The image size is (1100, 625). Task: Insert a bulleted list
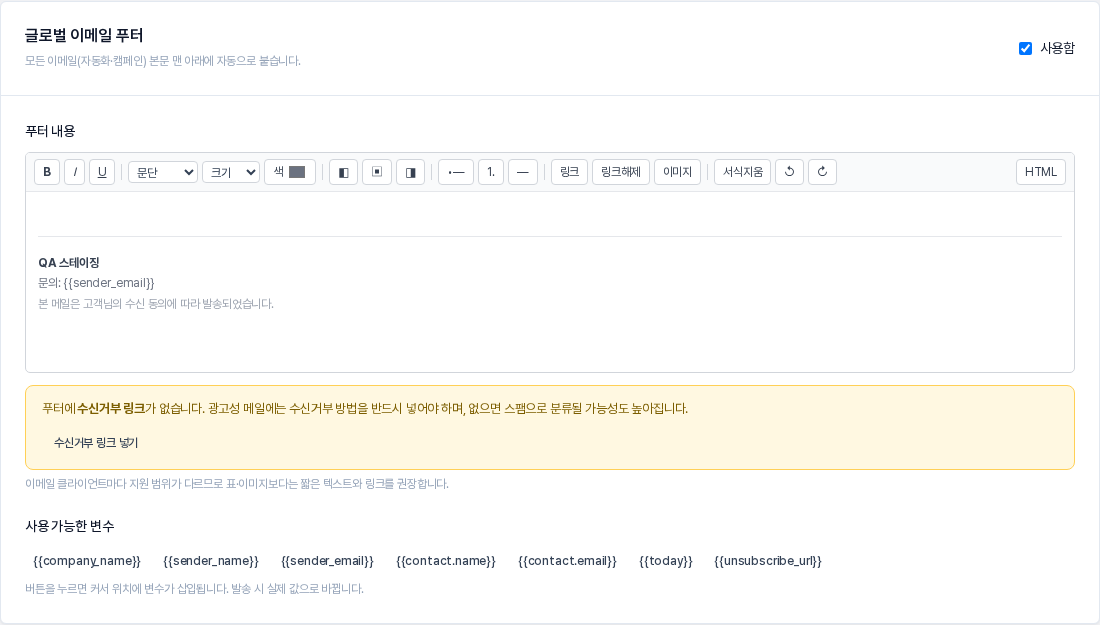pyautogui.click(x=456, y=172)
